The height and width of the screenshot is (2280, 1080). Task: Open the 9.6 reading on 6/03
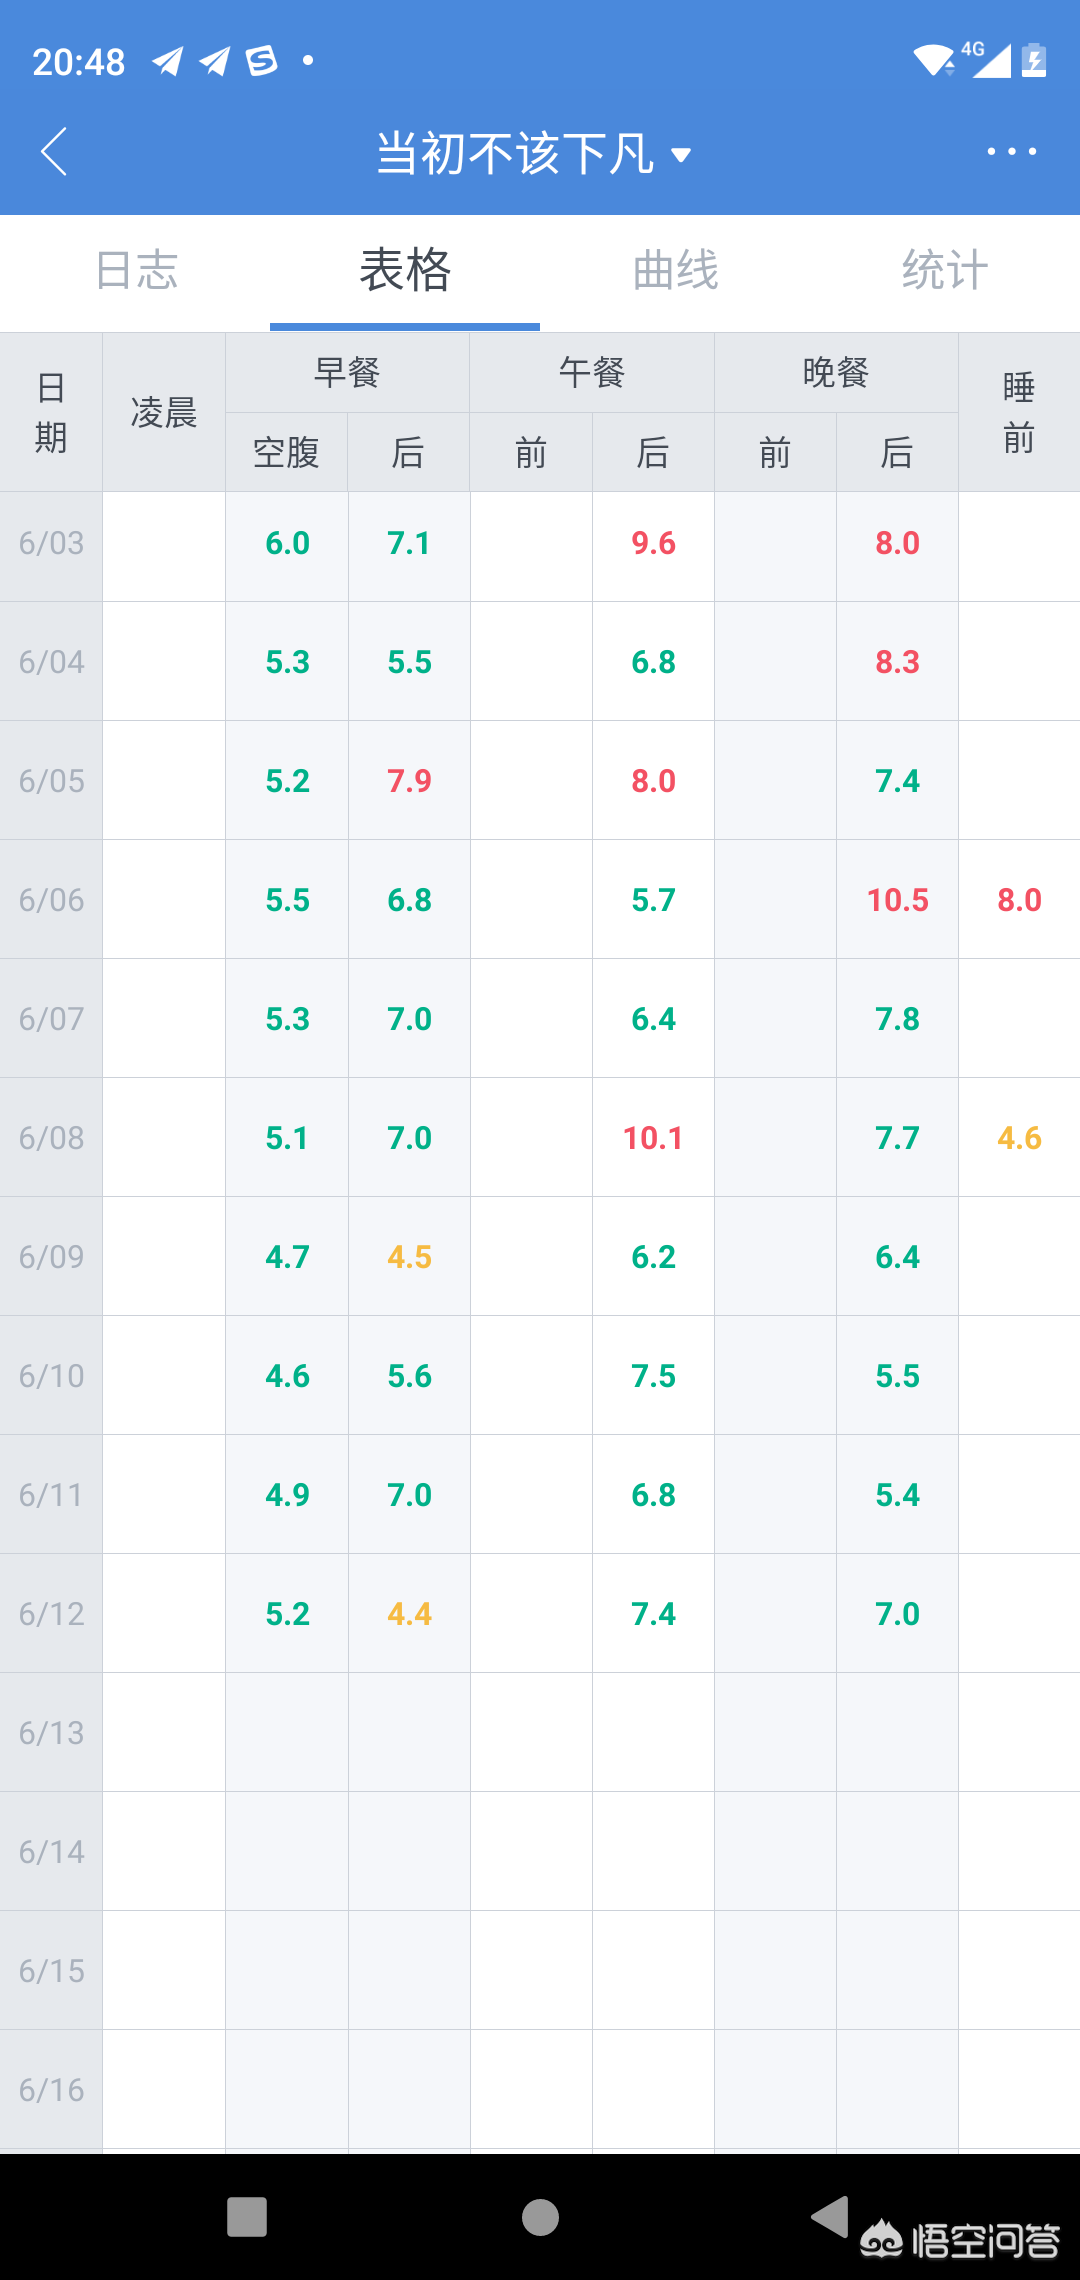(x=653, y=543)
